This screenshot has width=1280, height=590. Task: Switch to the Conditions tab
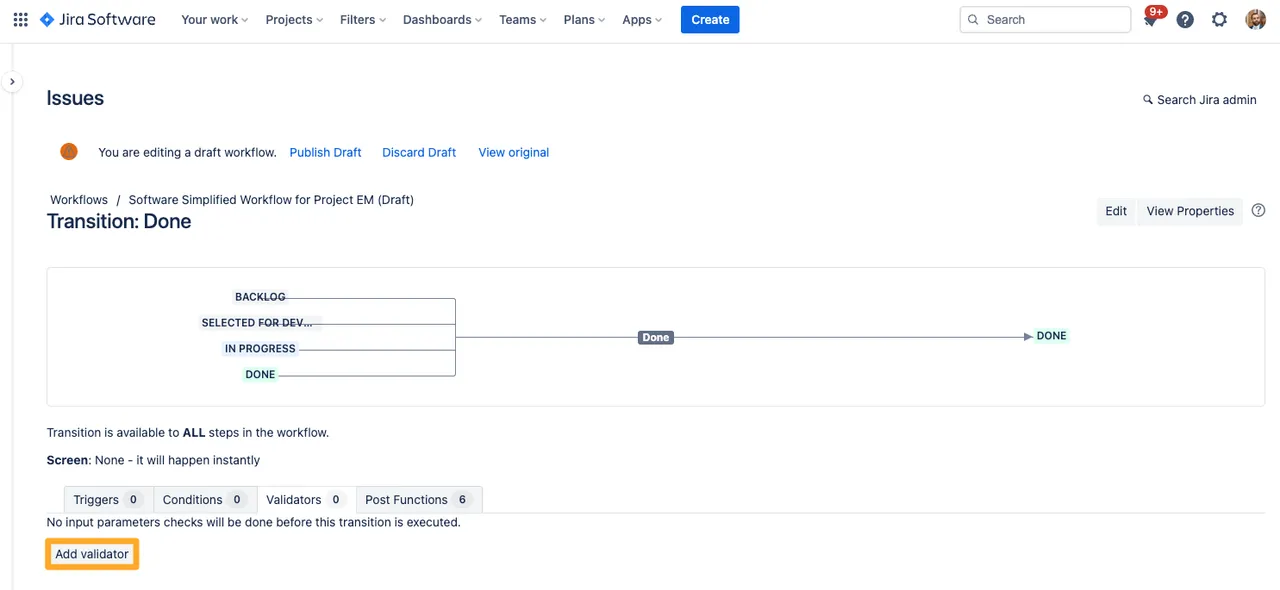(x=204, y=499)
